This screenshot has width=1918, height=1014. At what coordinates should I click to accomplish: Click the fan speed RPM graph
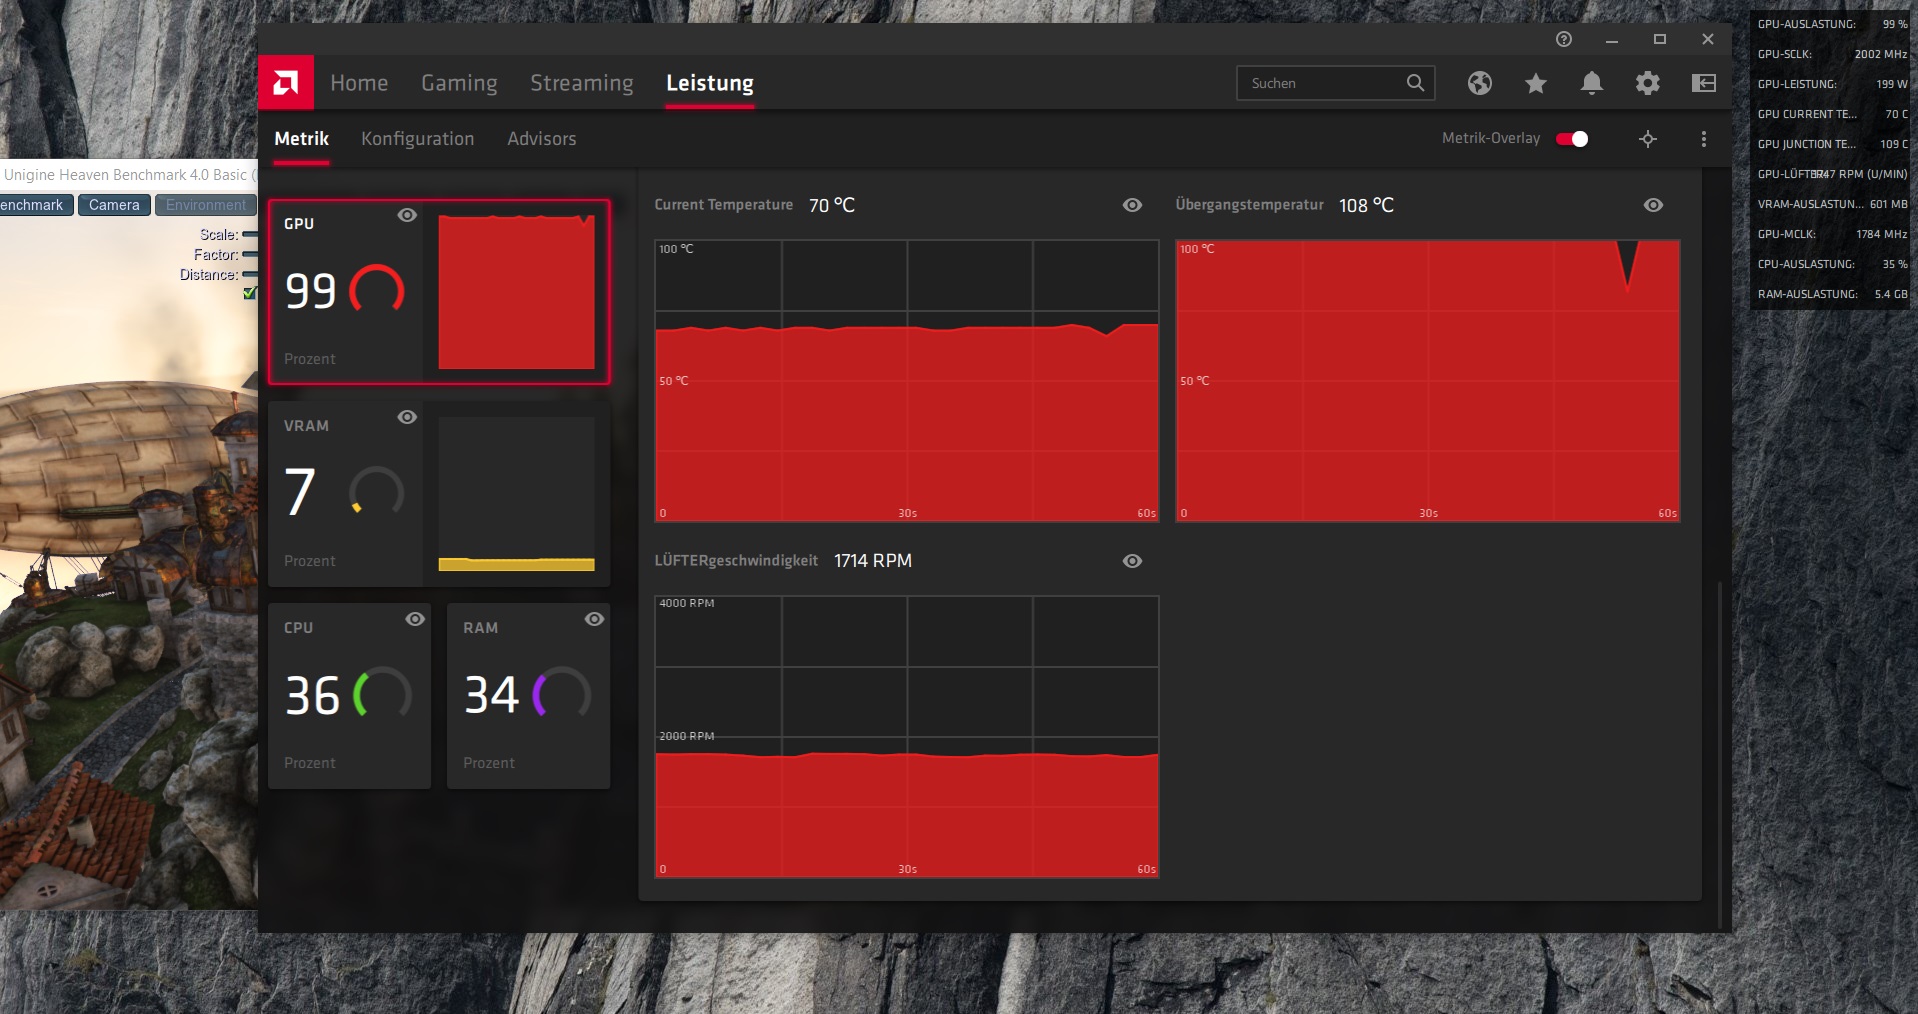pos(907,737)
